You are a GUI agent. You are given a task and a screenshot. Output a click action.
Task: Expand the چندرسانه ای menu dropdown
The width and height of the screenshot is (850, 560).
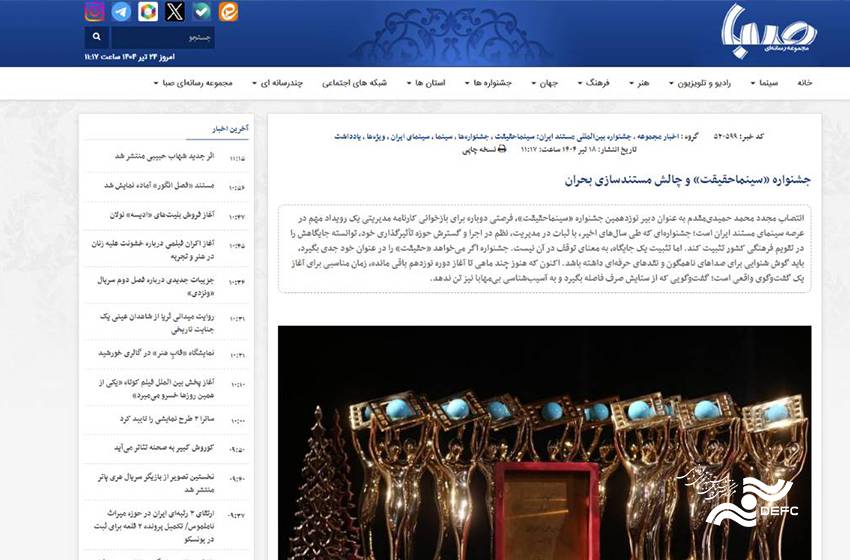click(x=278, y=83)
